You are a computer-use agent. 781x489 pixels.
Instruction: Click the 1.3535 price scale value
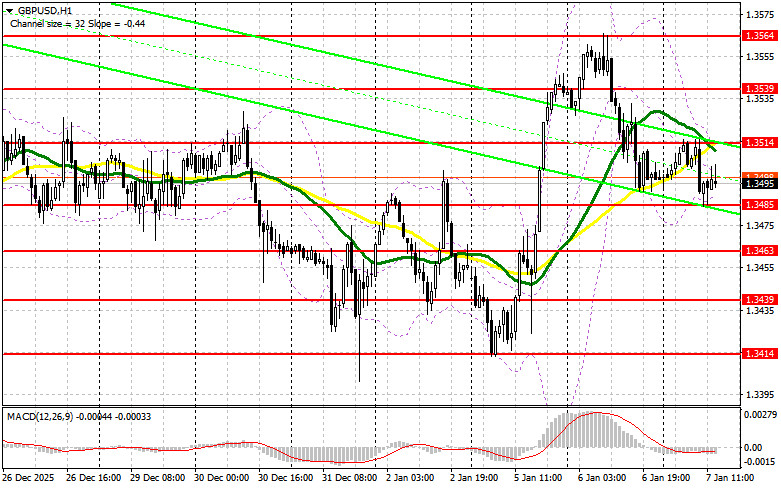click(760, 99)
